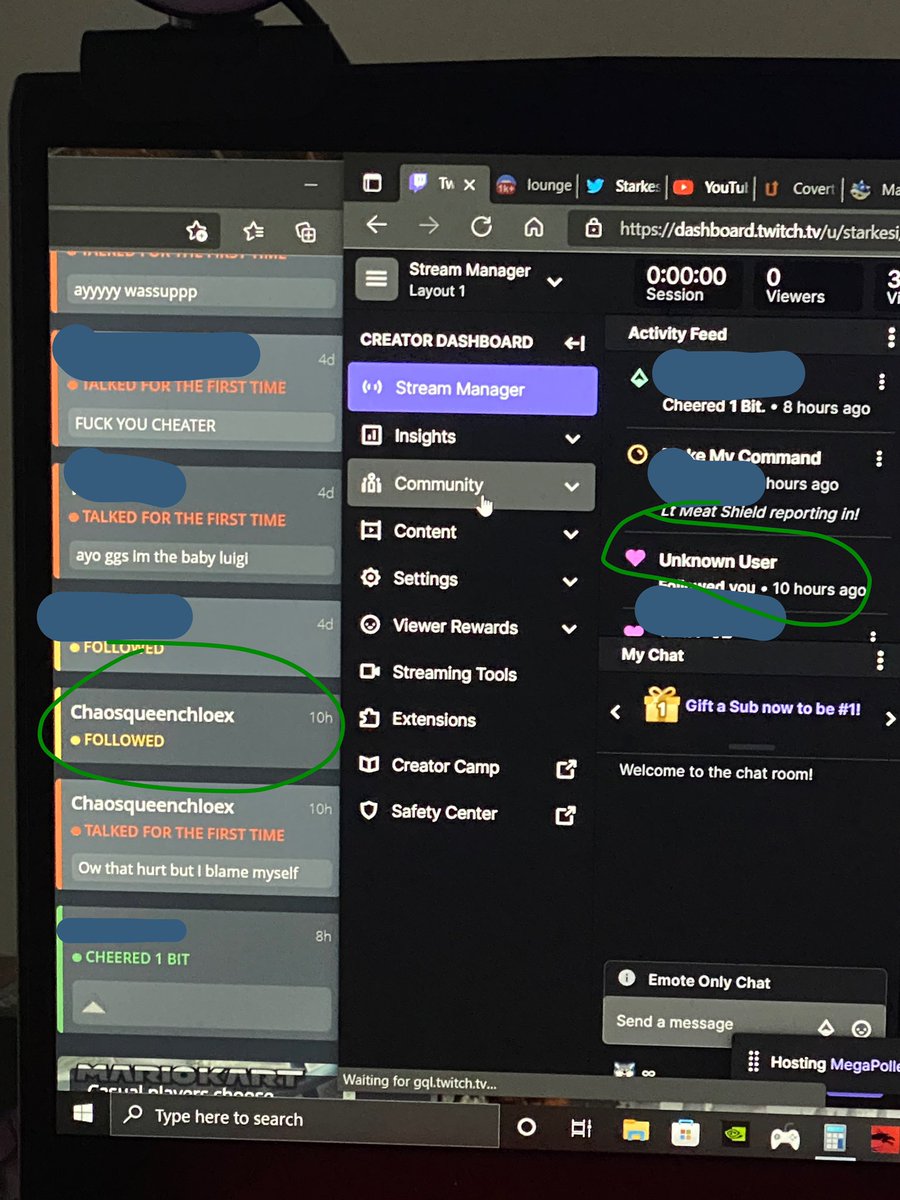
Task: Click the Bits icon in chat box
Action: [826, 1026]
